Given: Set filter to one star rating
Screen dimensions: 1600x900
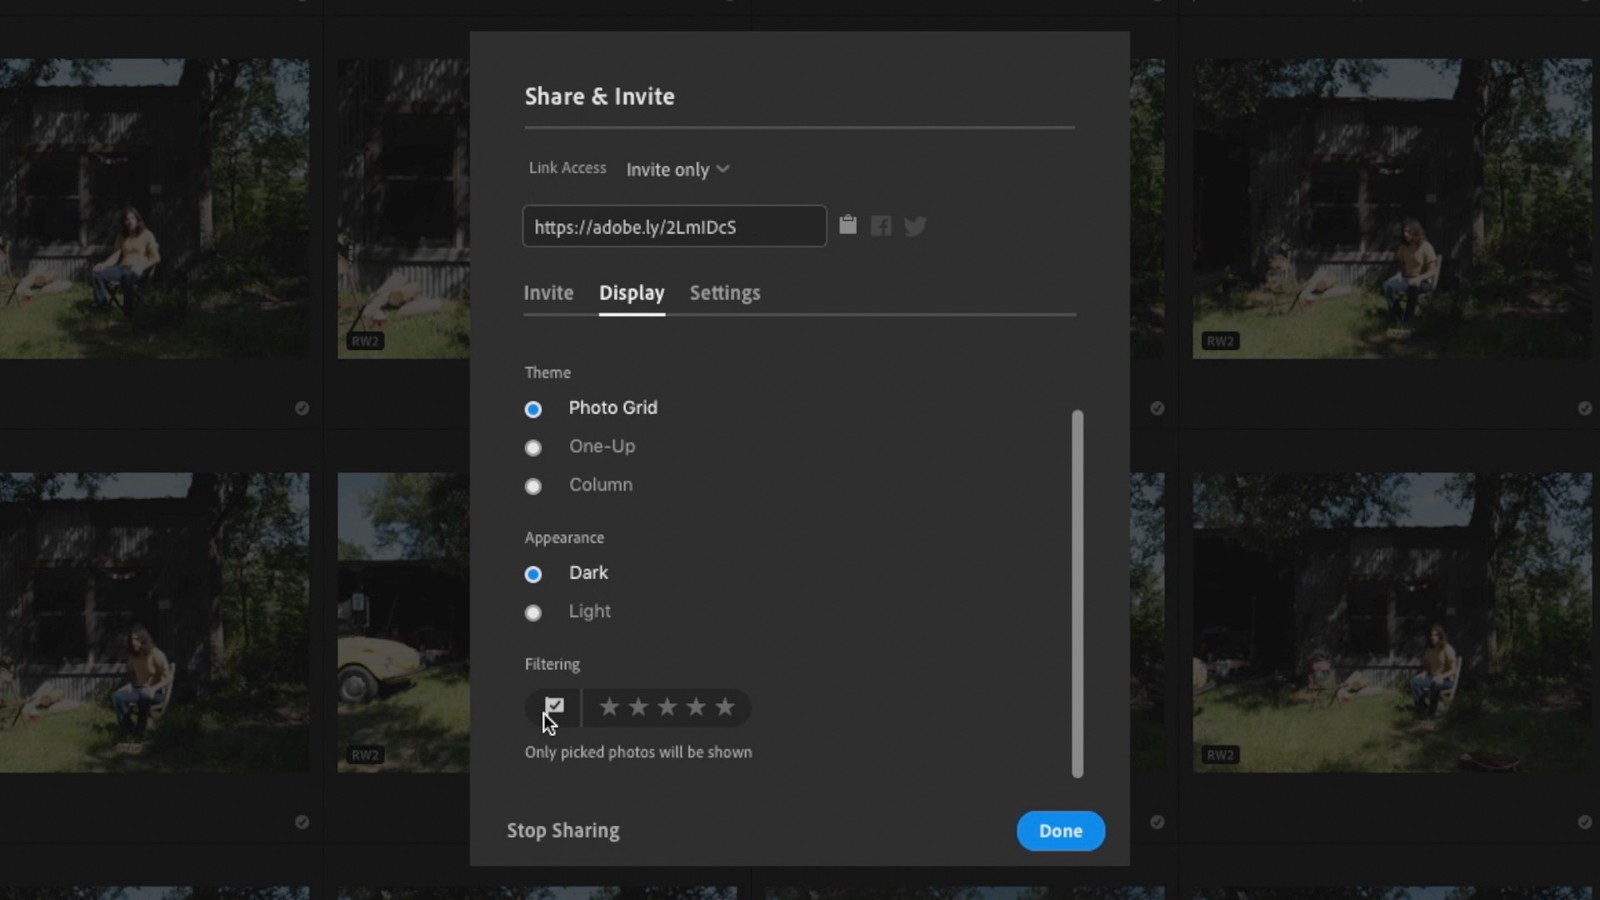Looking at the screenshot, I should 609,707.
